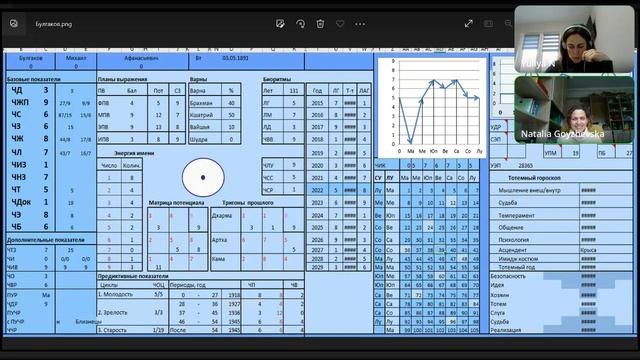Viewport: 640px width, 360px height.
Task: Select the '1. Молодость' row
Action: (200, 294)
